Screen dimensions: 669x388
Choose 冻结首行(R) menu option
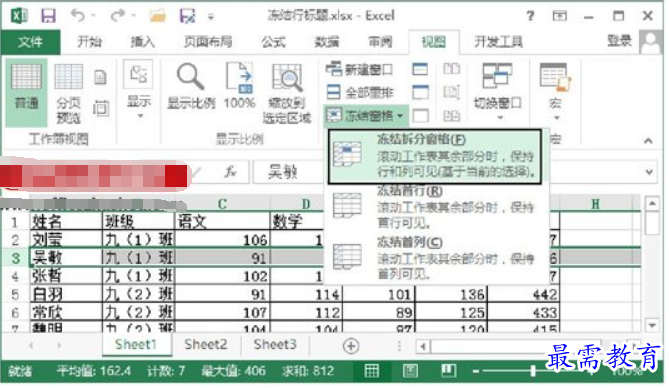[x=436, y=208]
